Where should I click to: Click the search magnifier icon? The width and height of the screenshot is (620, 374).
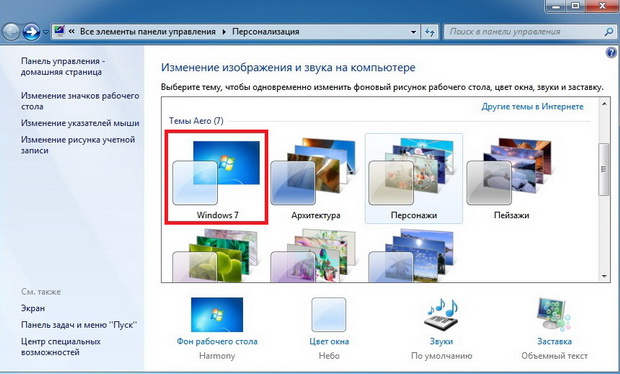point(609,32)
